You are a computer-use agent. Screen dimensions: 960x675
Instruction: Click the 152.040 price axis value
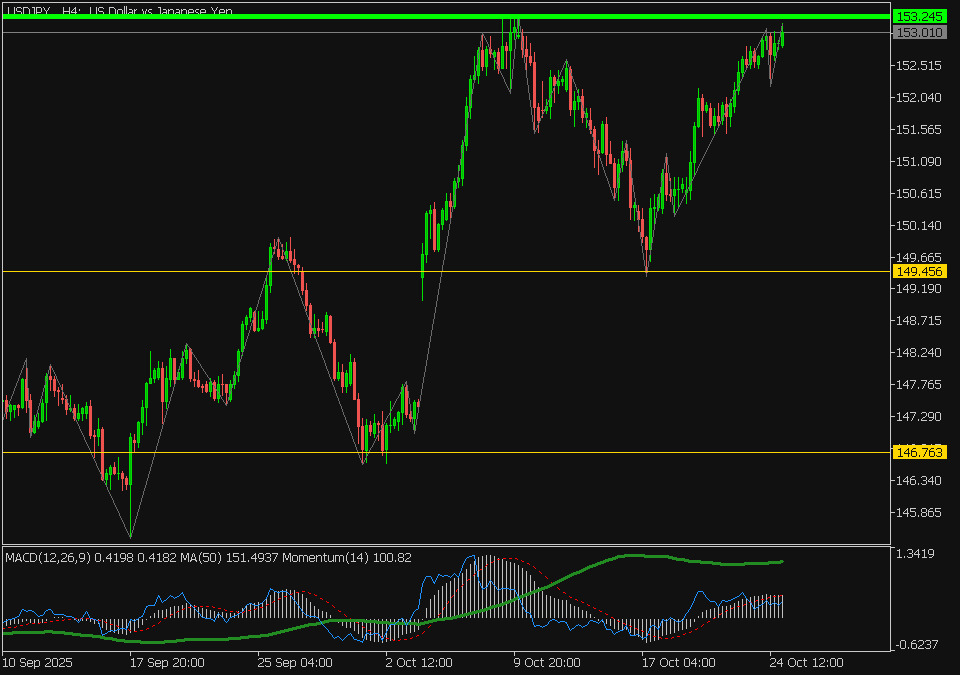coord(919,98)
